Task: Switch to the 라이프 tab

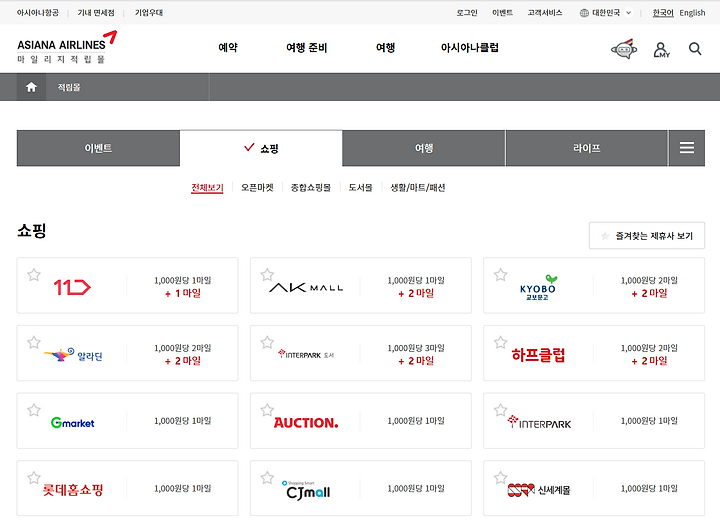Action: [586, 148]
